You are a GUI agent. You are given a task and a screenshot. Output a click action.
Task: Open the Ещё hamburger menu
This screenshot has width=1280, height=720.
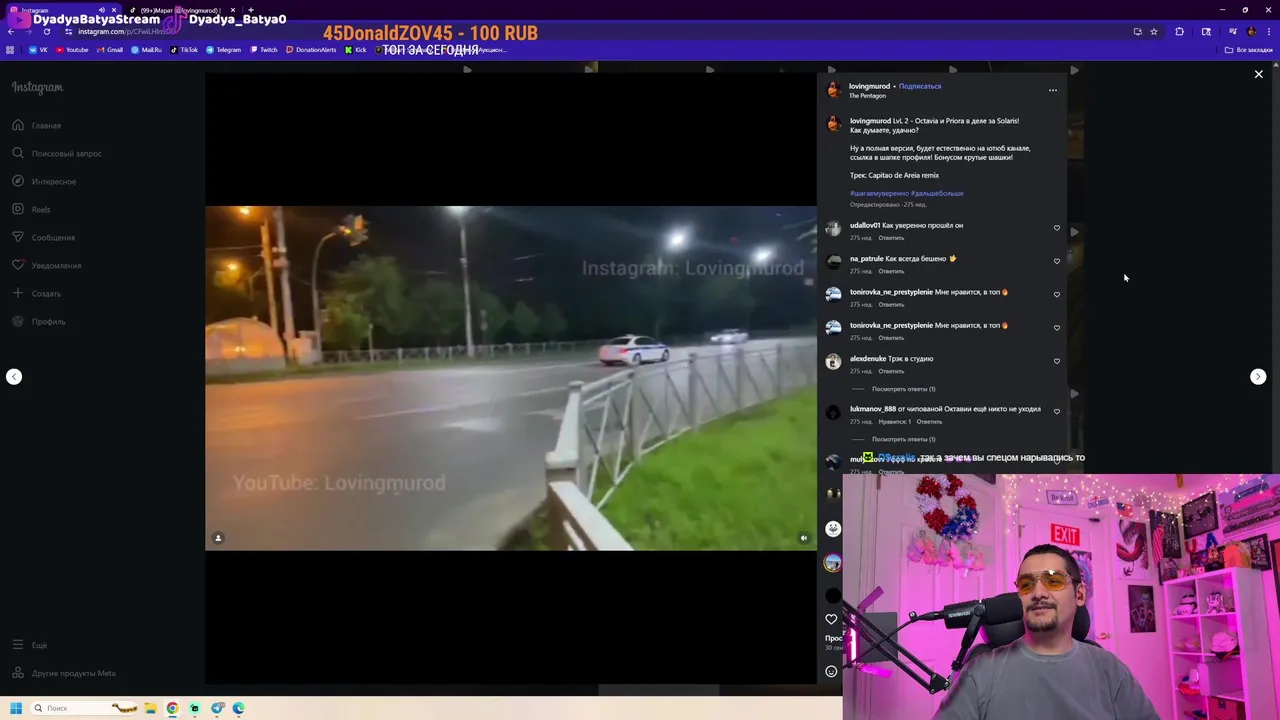[x=29, y=645]
